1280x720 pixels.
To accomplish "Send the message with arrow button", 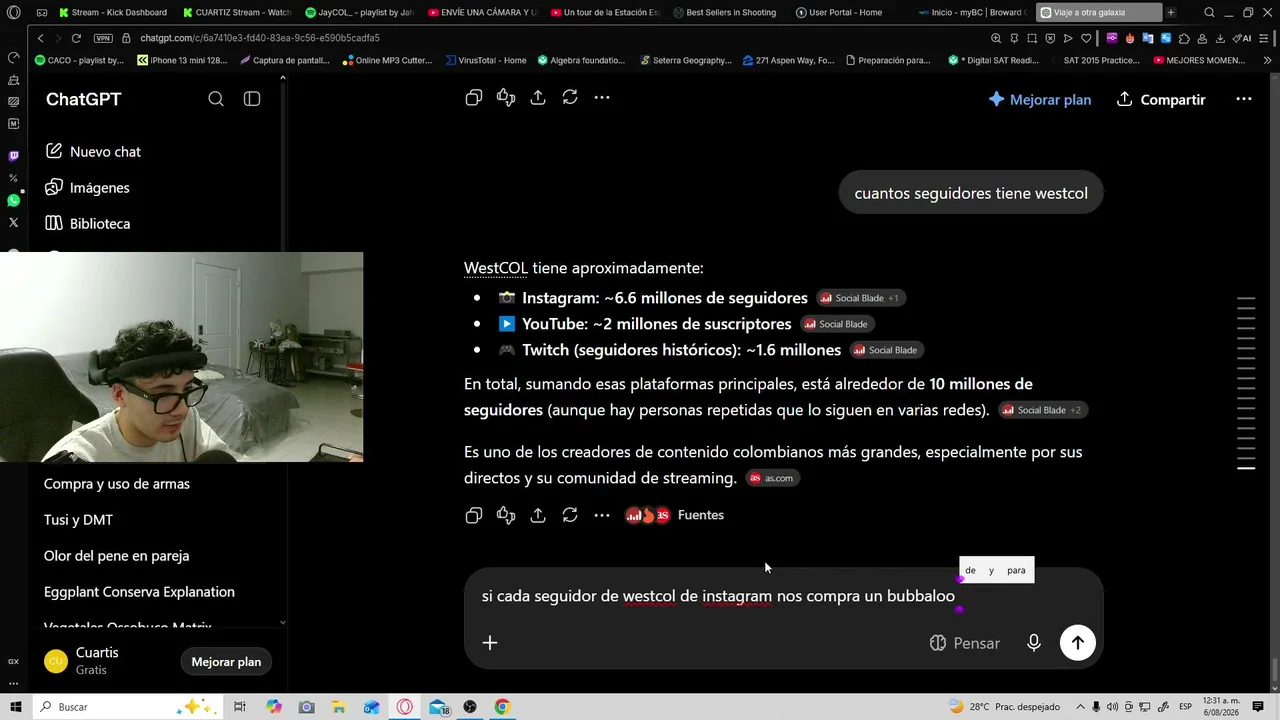I will pos(1077,643).
